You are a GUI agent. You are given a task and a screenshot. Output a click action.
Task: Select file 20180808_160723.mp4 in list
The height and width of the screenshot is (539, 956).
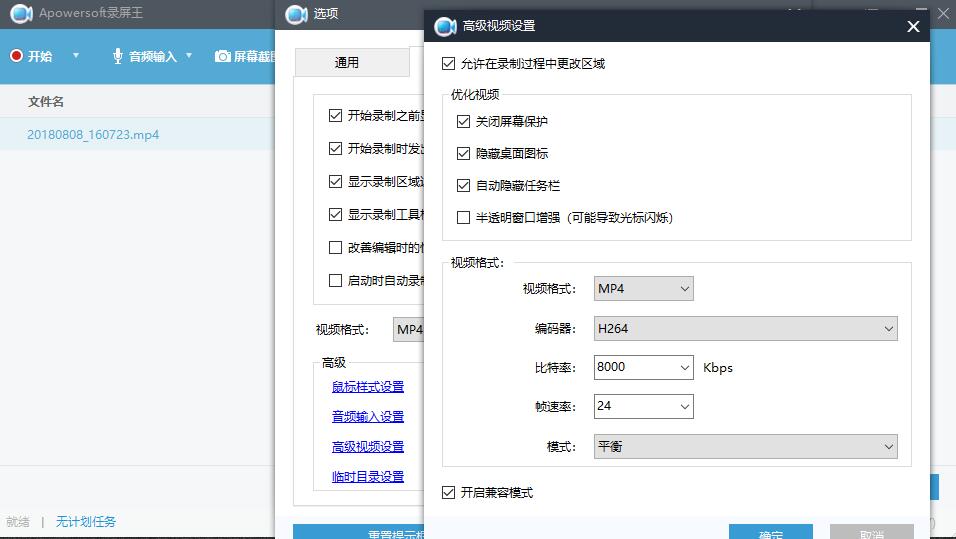pos(93,134)
